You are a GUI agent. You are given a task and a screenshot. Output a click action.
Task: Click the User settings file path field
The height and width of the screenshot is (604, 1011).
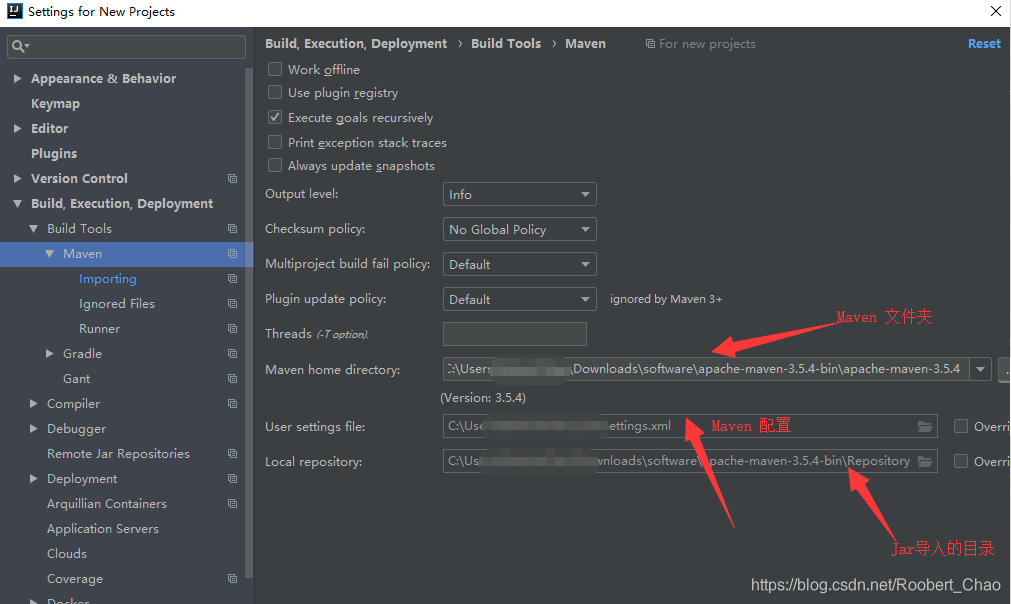pyautogui.click(x=690, y=426)
